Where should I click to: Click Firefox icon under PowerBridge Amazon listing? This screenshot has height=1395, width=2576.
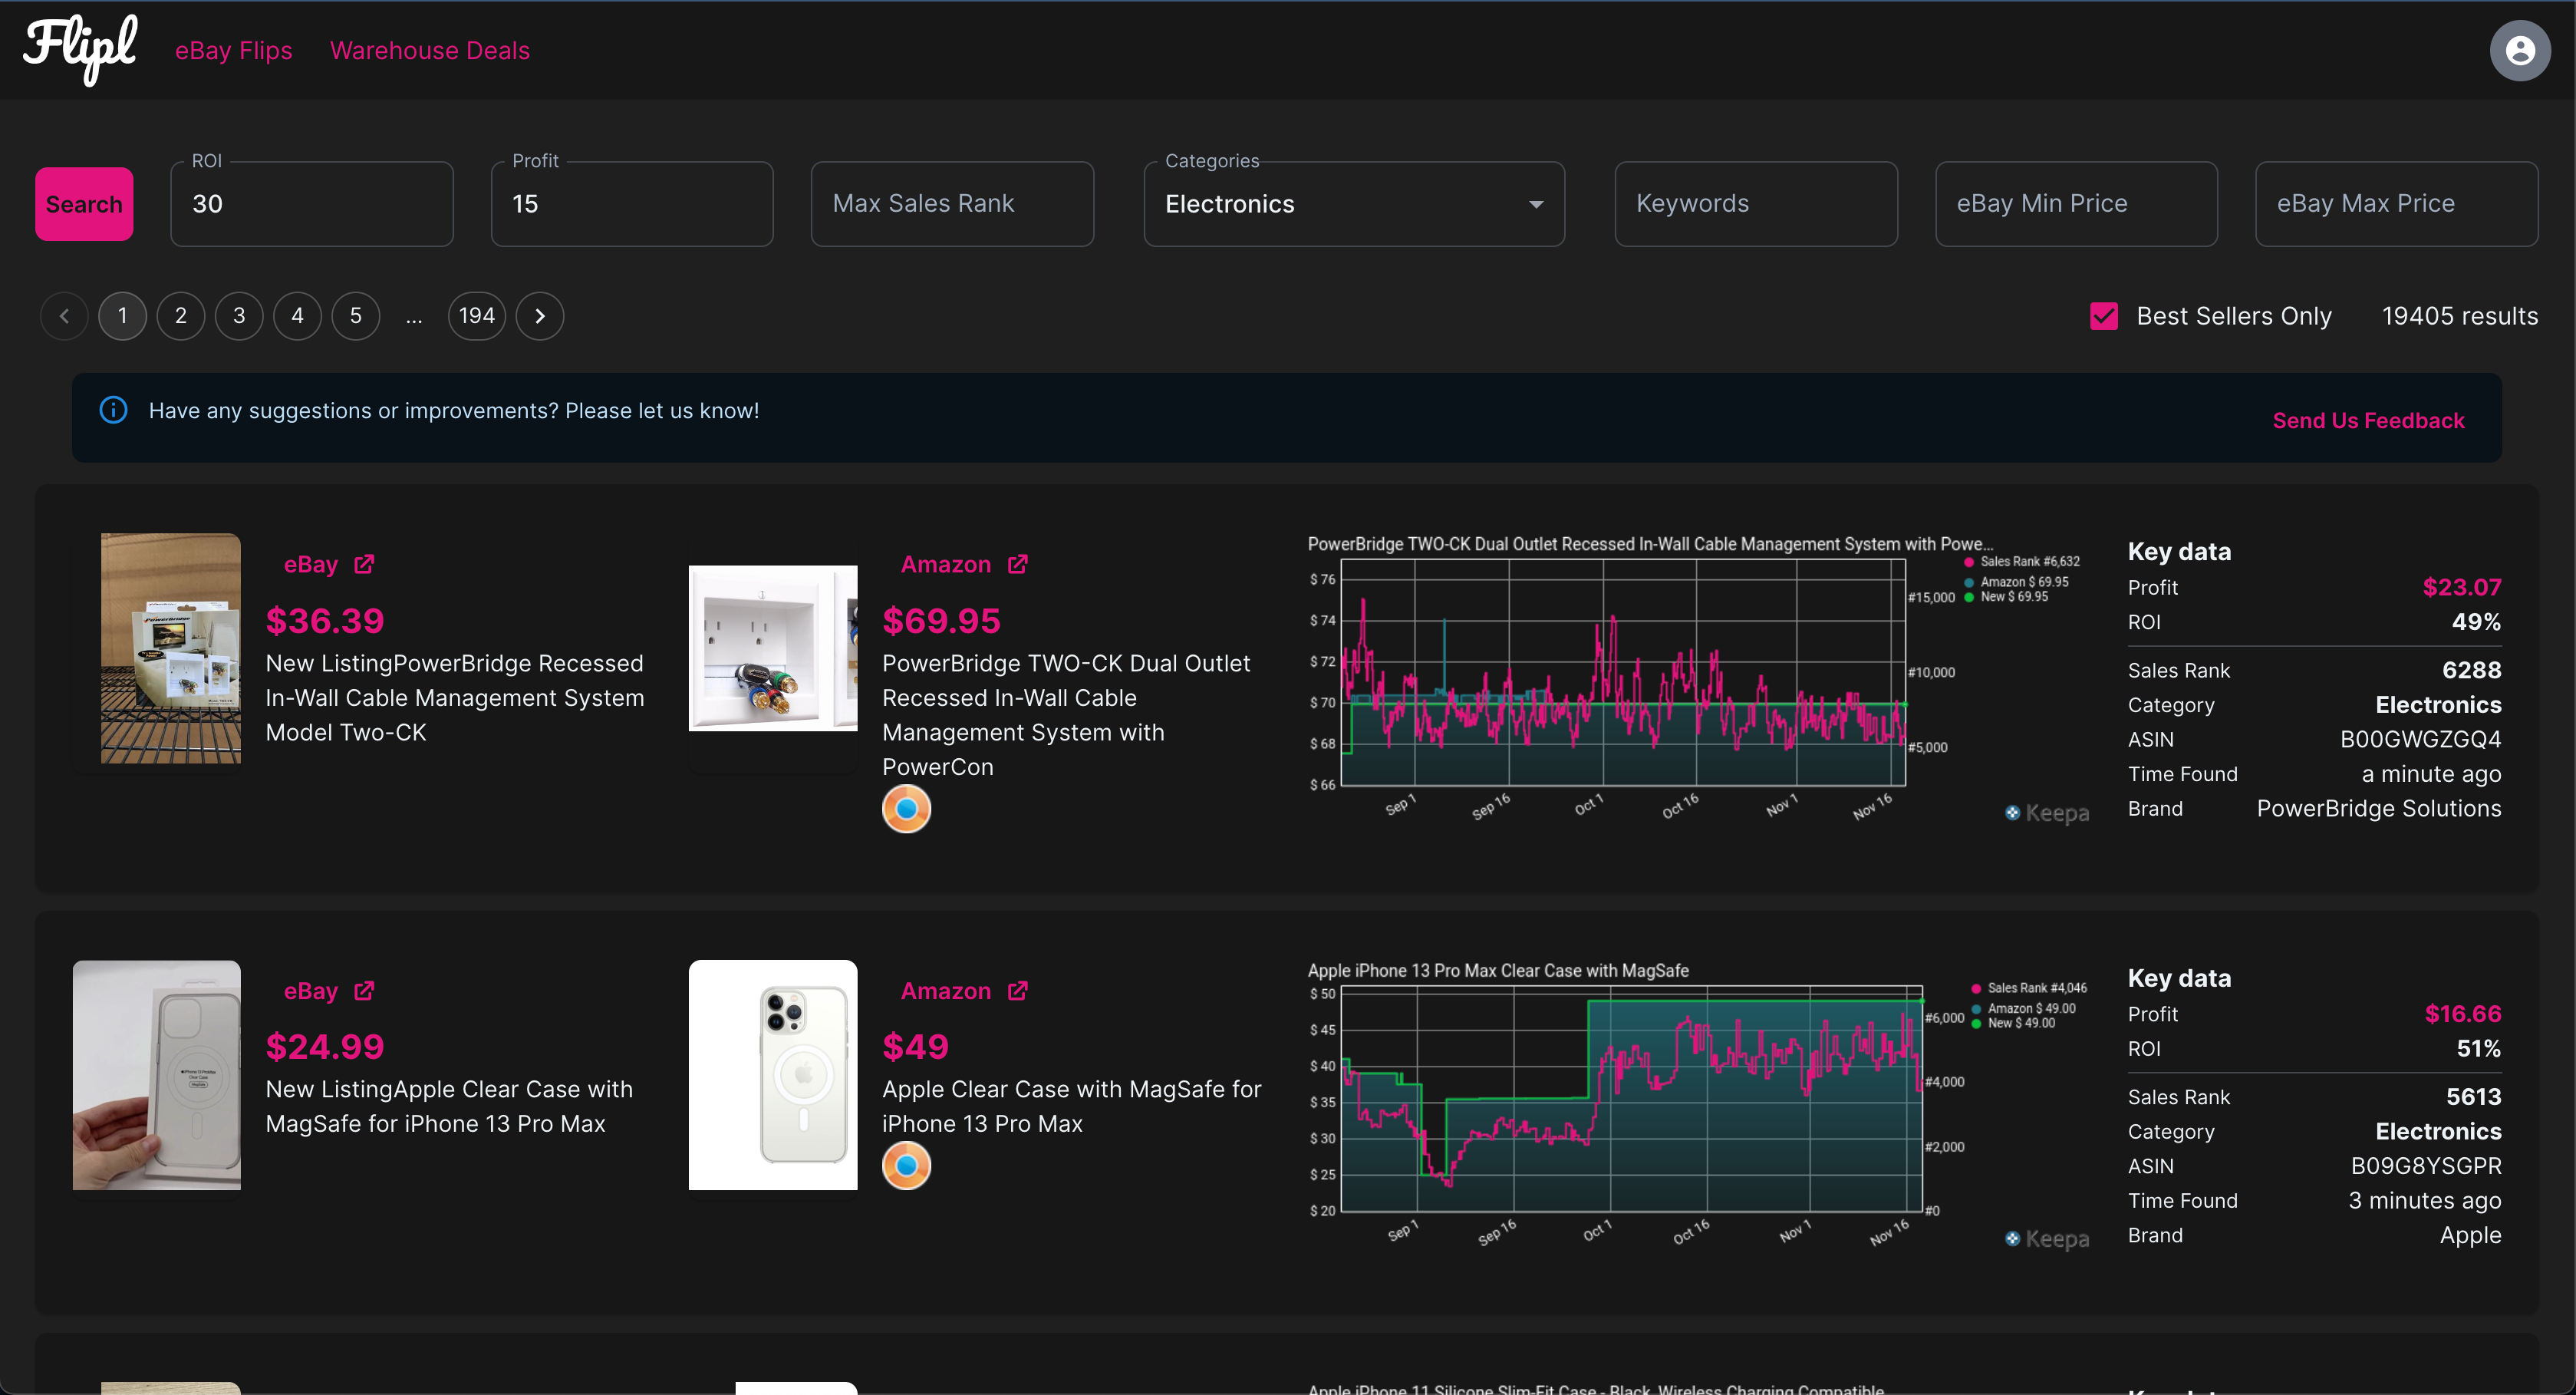(906, 809)
